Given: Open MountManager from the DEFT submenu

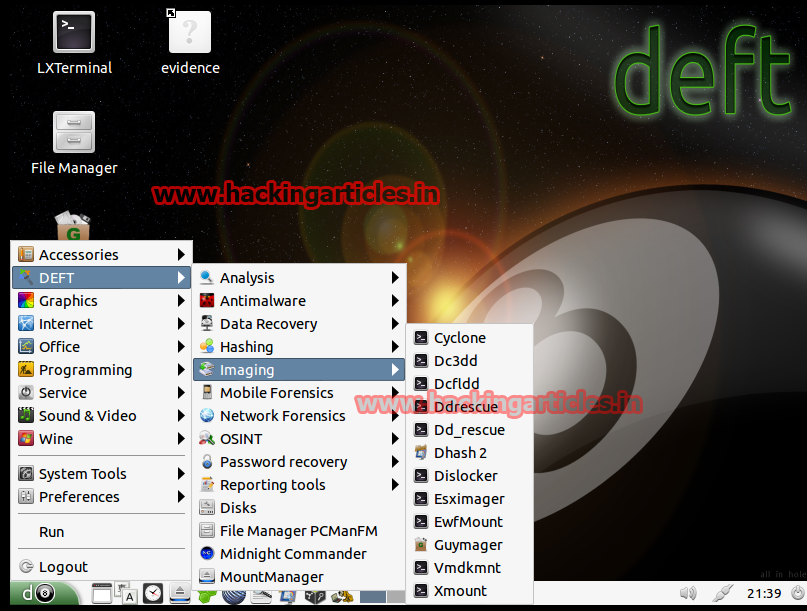Looking at the screenshot, I should click(x=299, y=577).
